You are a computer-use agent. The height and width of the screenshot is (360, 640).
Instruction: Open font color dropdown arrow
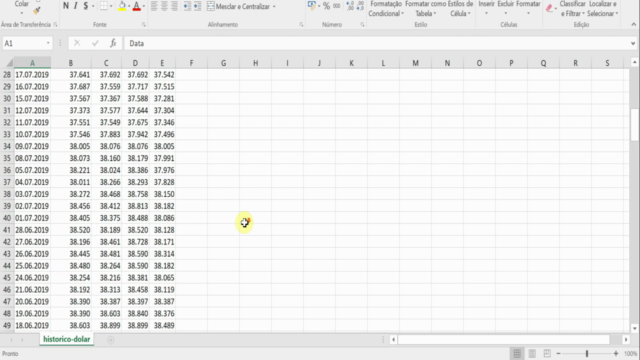pyautogui.click(x=144, y=7)
